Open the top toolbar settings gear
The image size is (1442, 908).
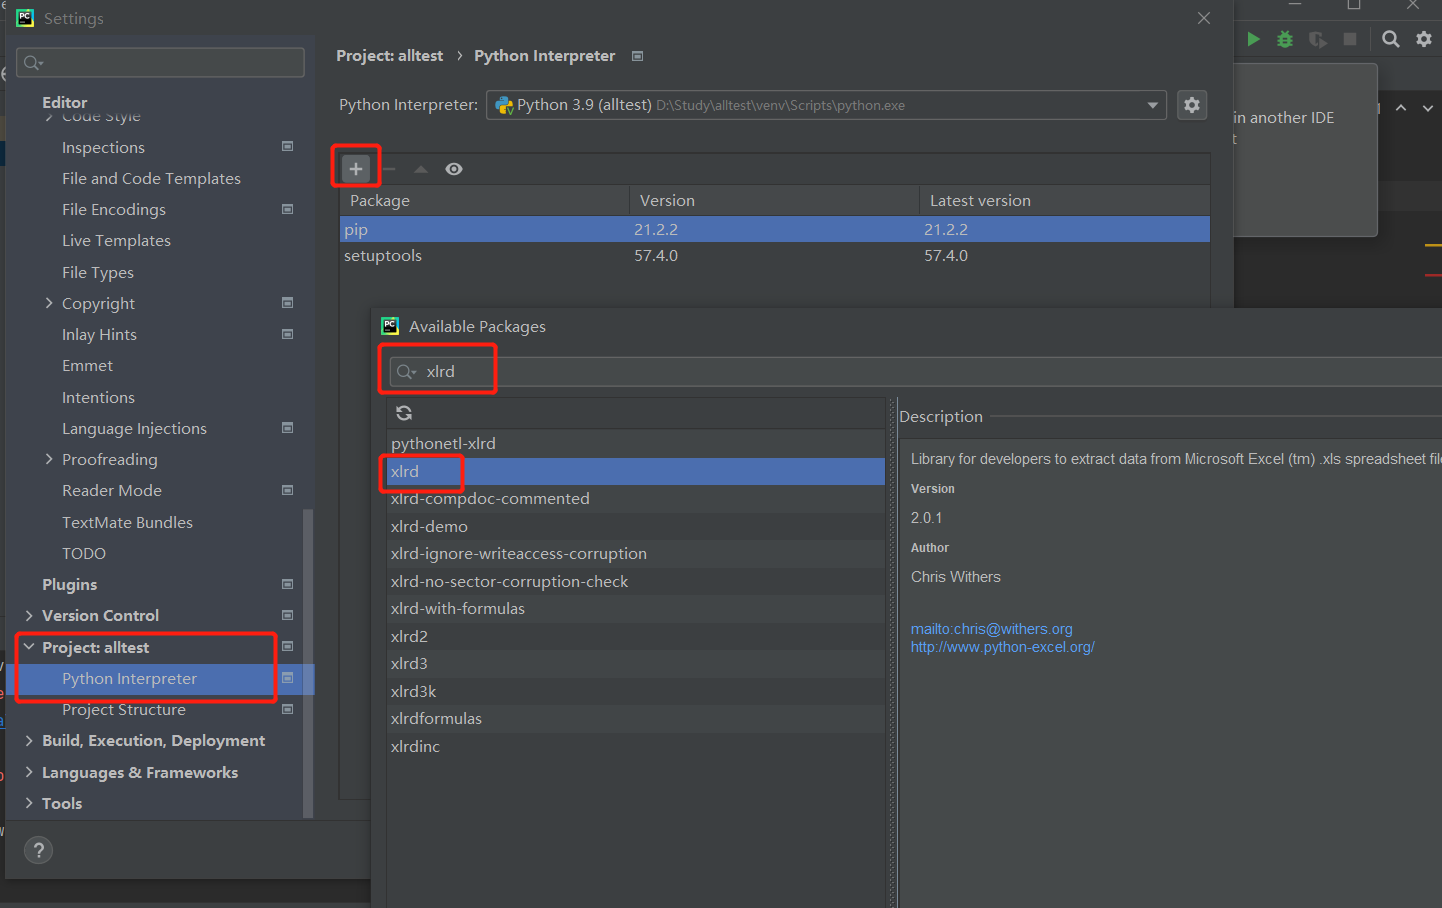pyautogui.click(x=1423, y=39)
